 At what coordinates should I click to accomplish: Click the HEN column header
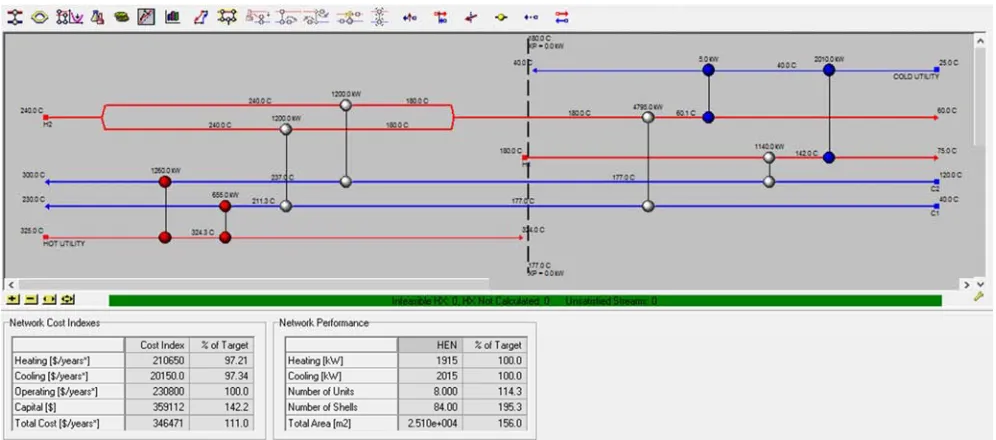click(436, 345)
